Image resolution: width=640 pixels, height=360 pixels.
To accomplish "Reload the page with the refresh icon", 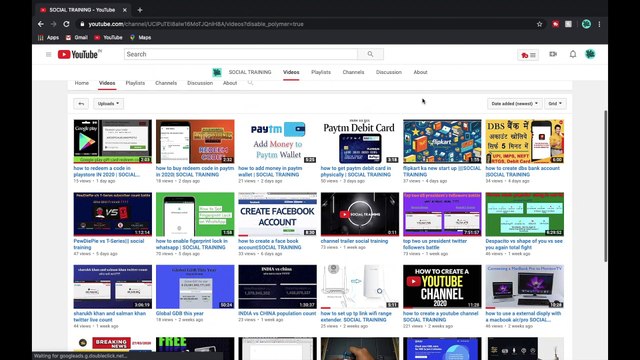I will (x=66, y=24).
